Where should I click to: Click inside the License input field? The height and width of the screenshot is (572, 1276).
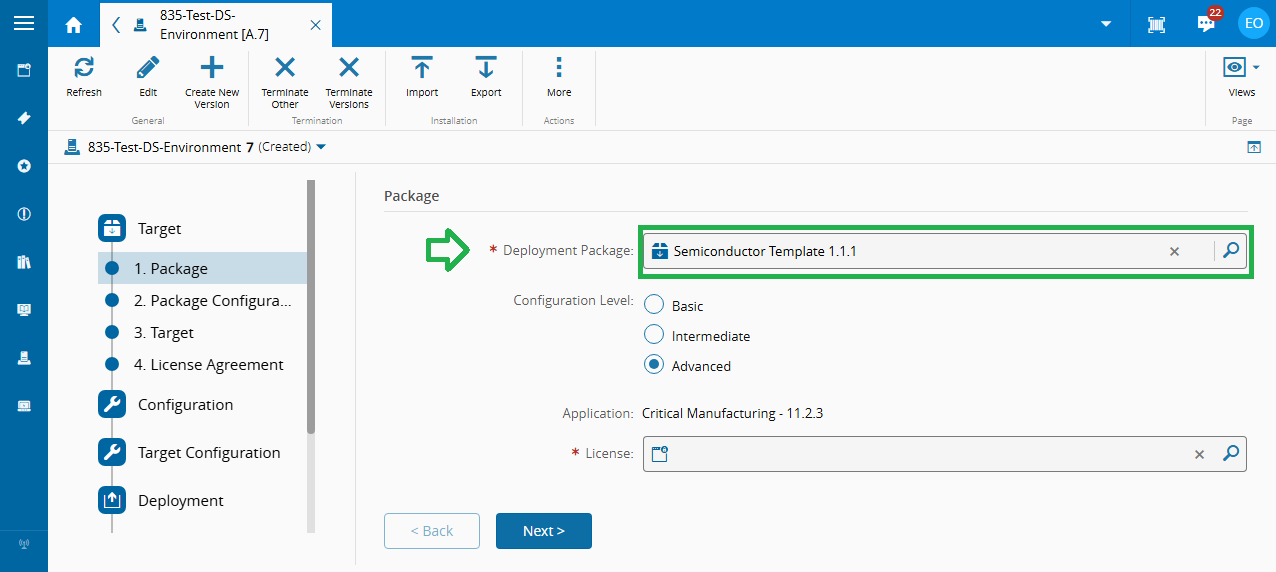[x=920, y=454]
